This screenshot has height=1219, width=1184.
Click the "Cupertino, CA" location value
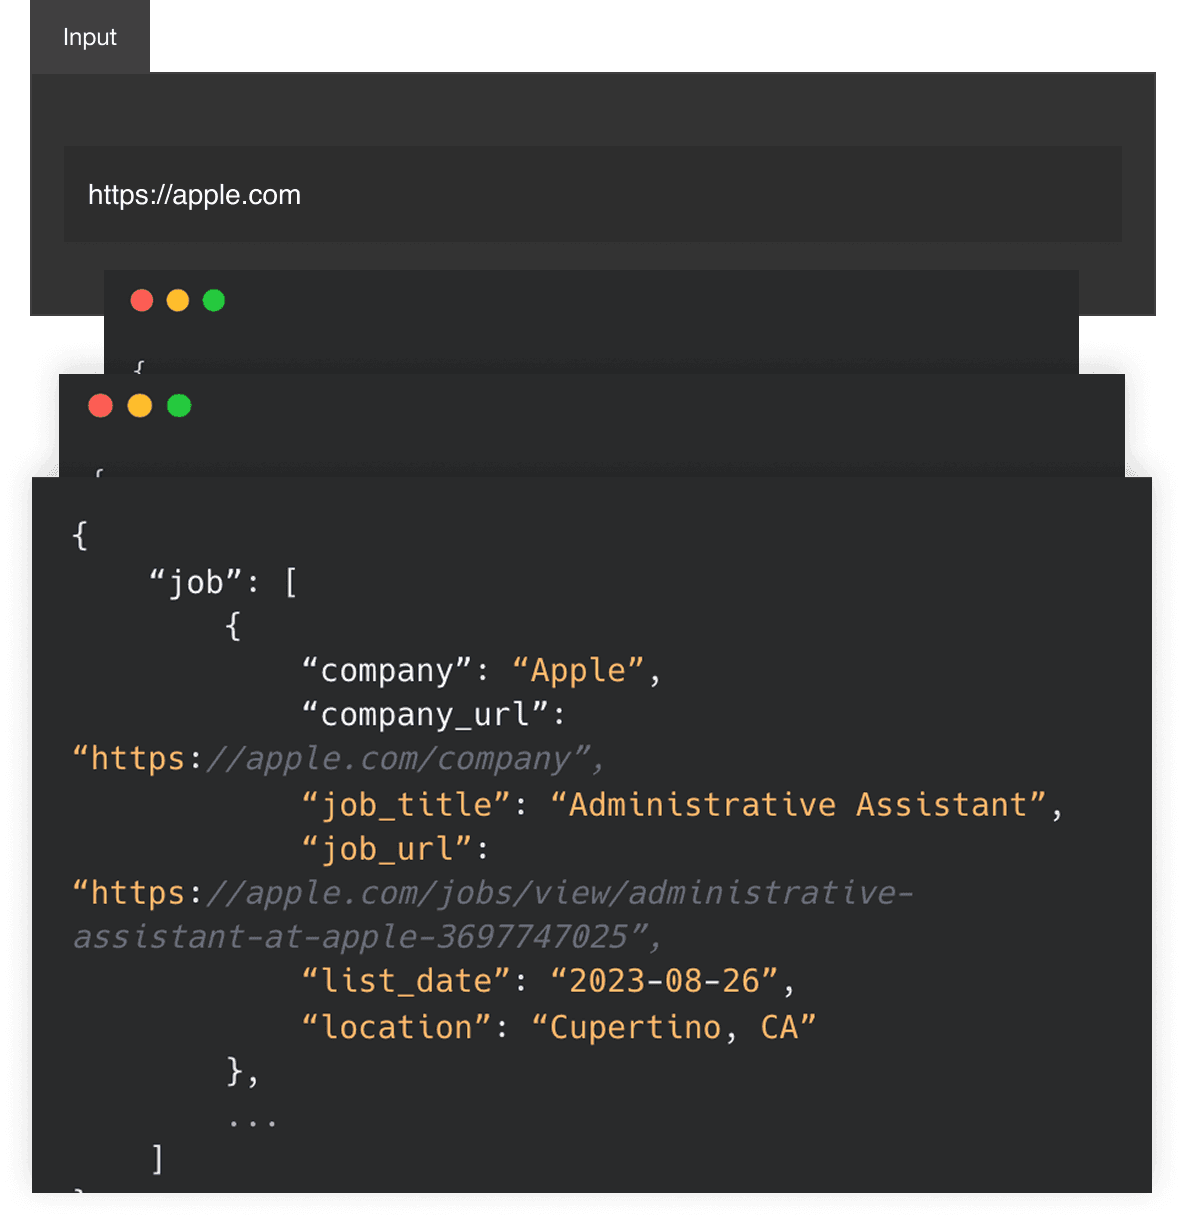tap(673, 1027)
